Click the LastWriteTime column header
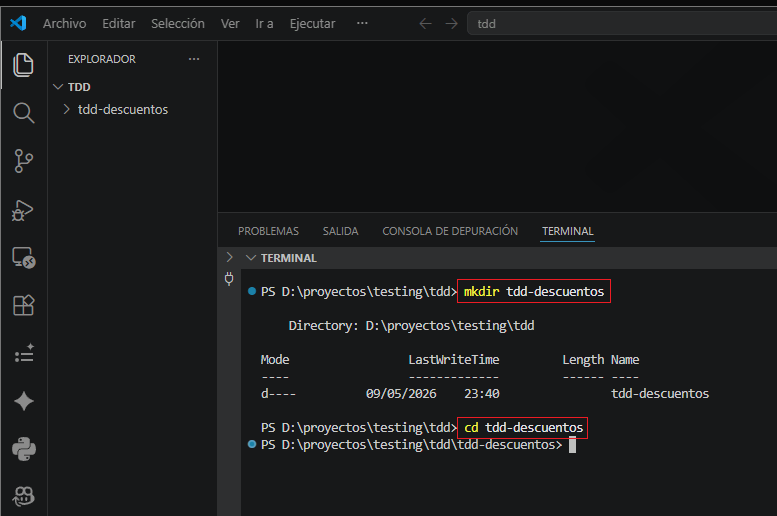This screenshot has width=777, height=516. coord(453,359)
